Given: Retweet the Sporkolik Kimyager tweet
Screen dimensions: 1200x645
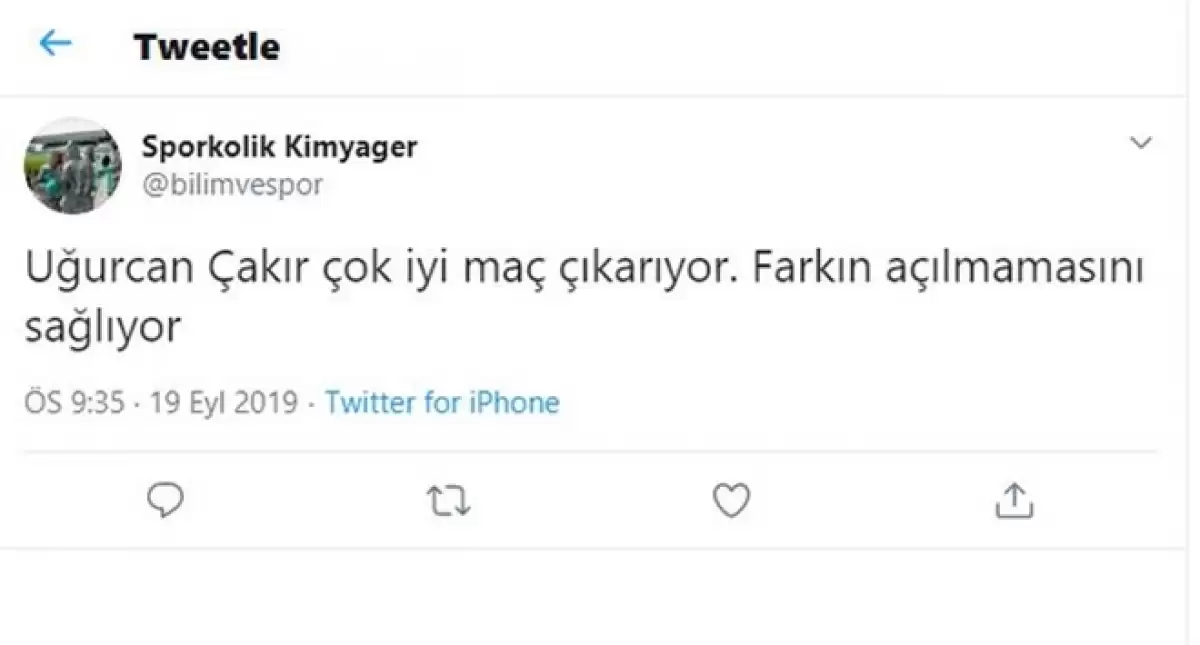Looking at the screenshot, I should [448, 500].
